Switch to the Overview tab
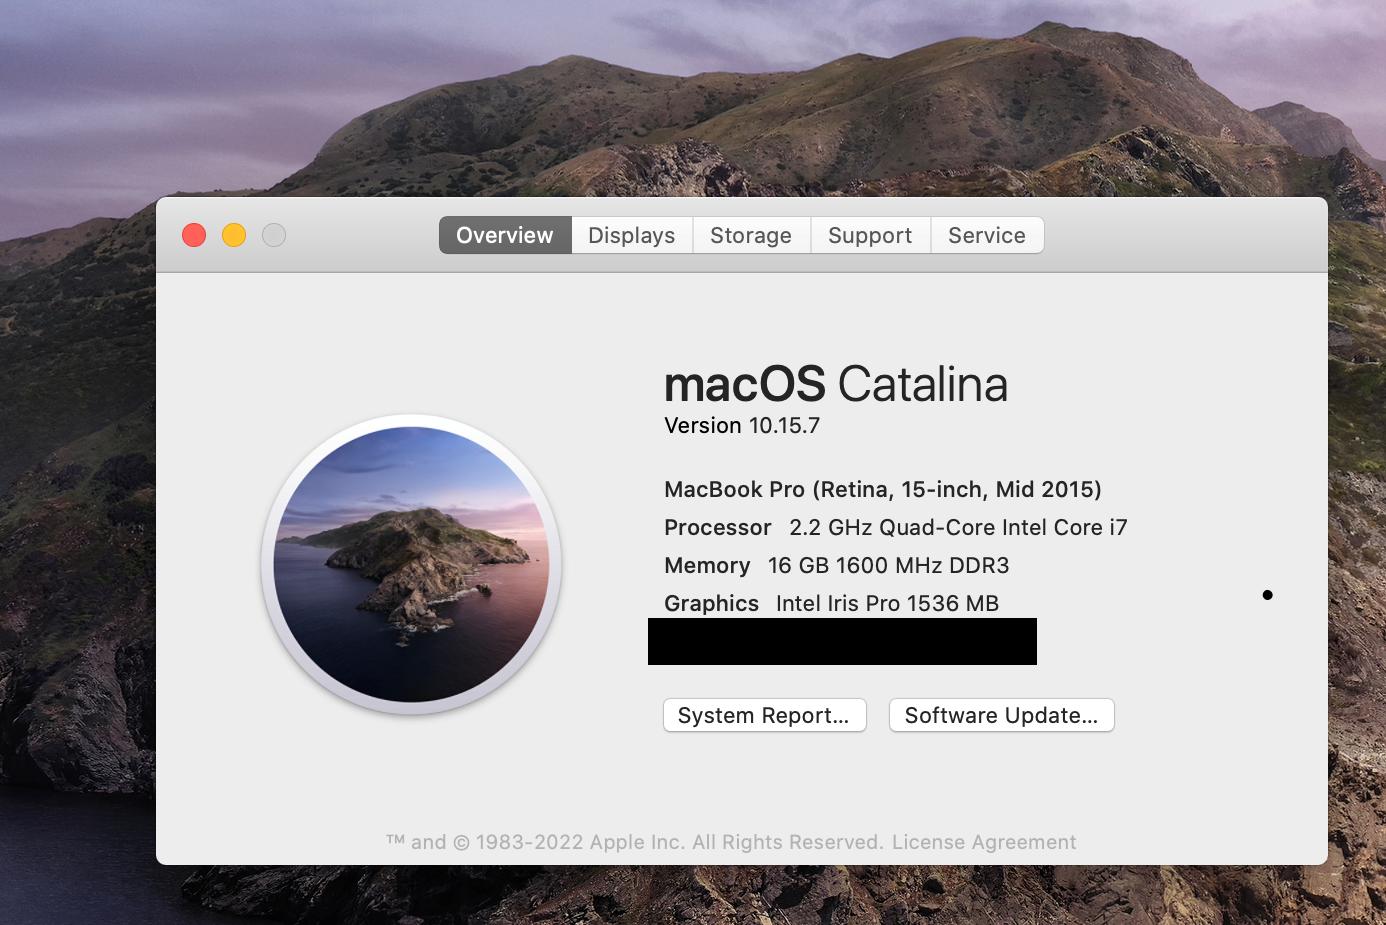This screenshot has height=925, width=1386. pos(505,235)
